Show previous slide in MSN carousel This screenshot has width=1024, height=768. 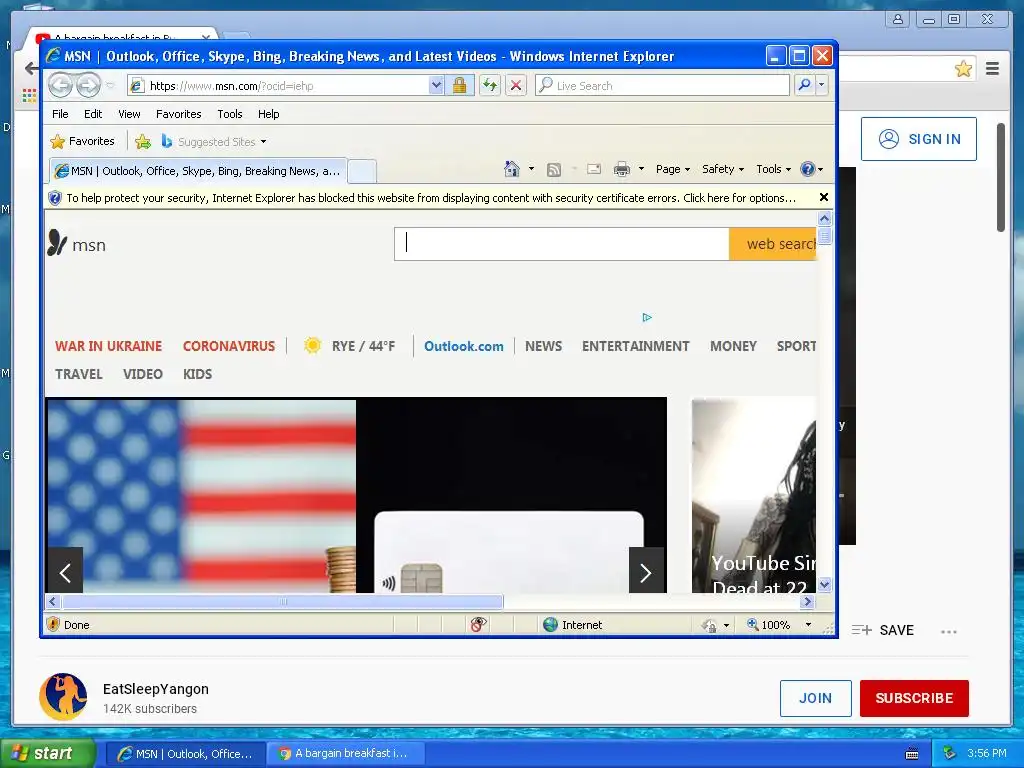65,572
